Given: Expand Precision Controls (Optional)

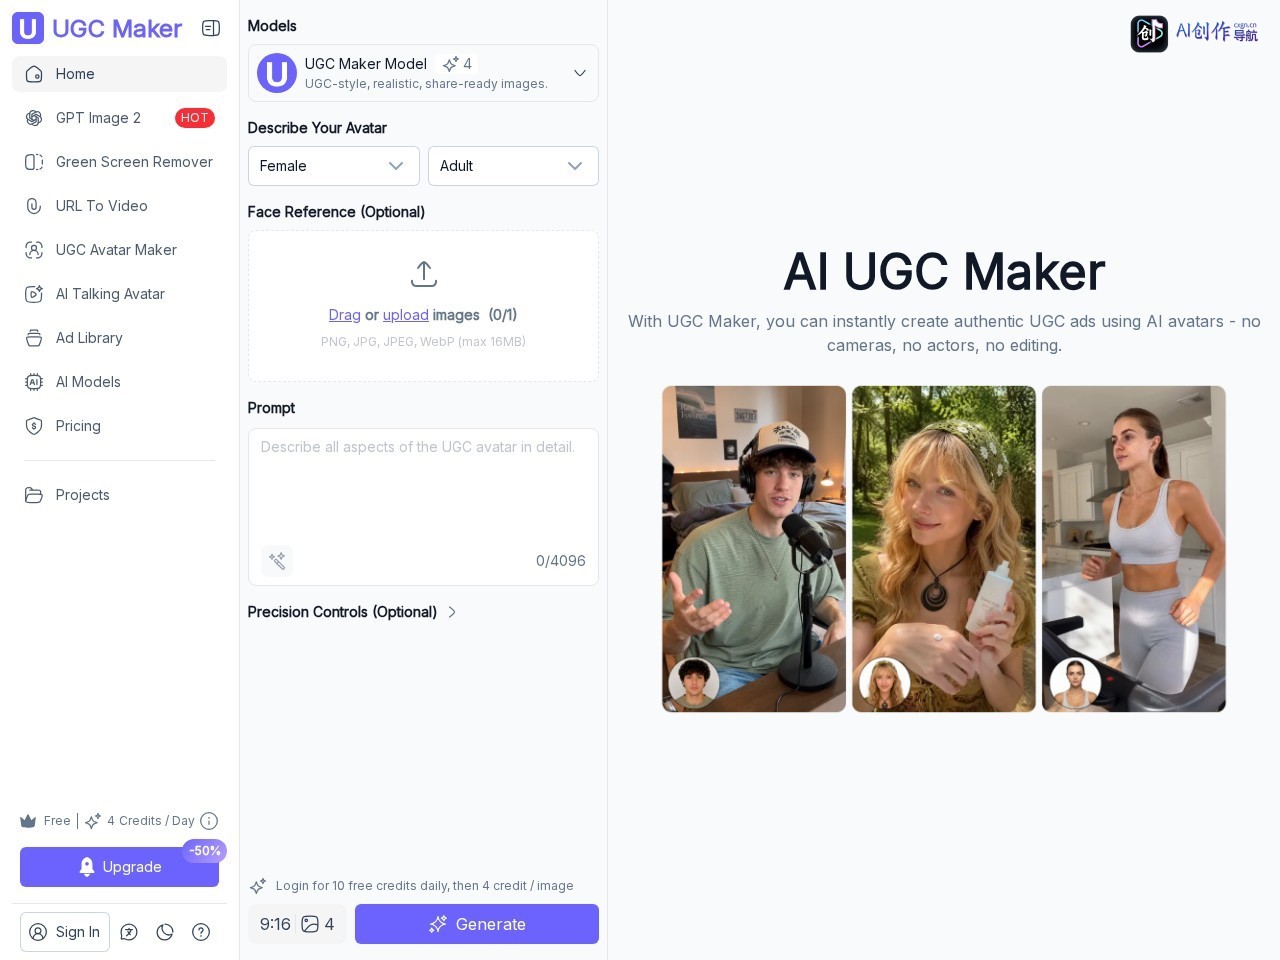Looking at the screenshot, I should (352, 612).
